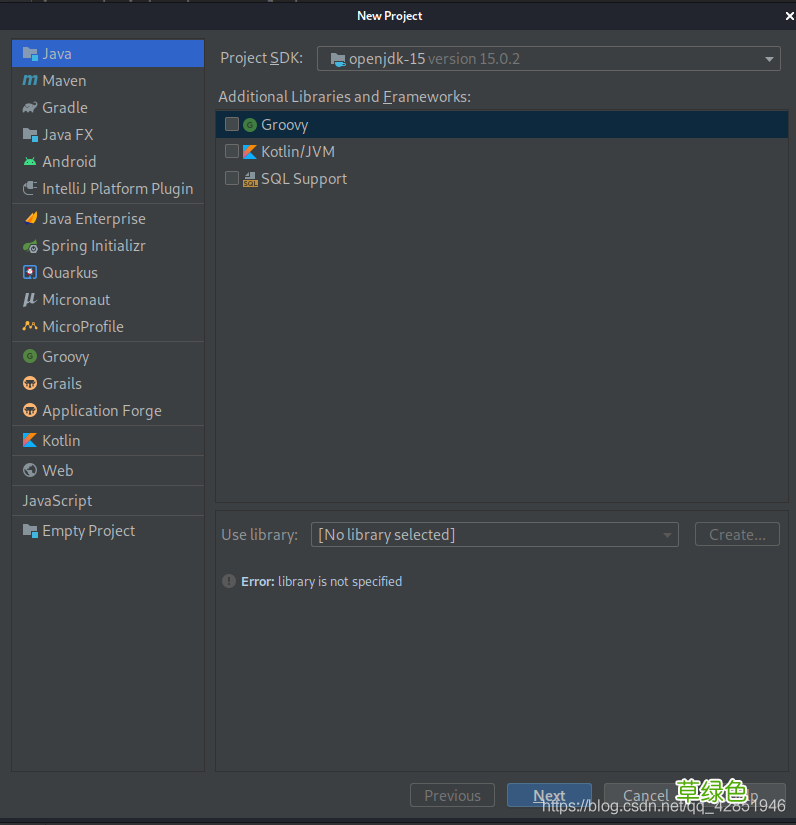The image size is (796, 825).
Task: Select the Maven project type icon
Action: 30,81
